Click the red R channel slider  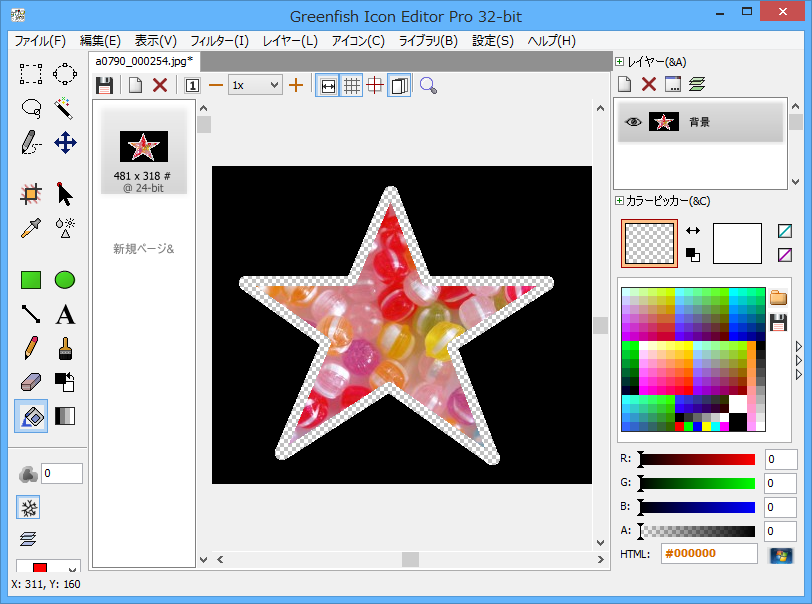pyautogui.click(x=697, y=459)
